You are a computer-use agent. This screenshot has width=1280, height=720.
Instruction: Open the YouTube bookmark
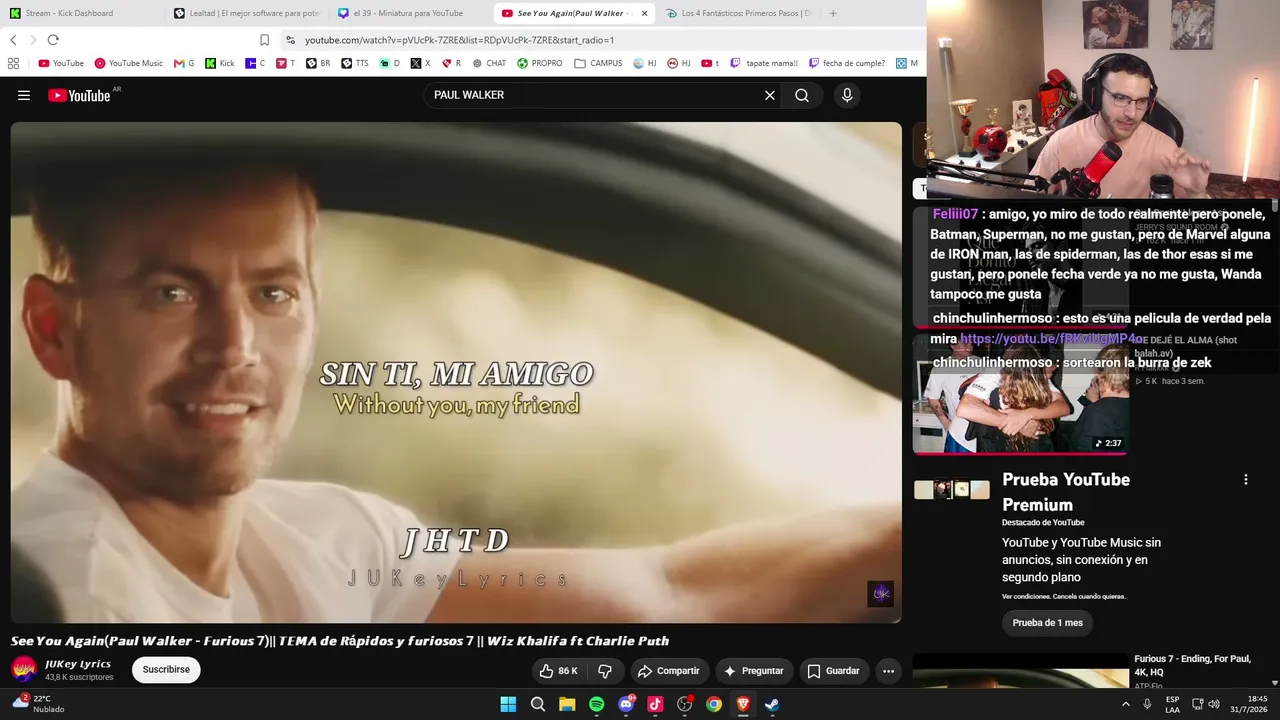click(x=61, y=63)
